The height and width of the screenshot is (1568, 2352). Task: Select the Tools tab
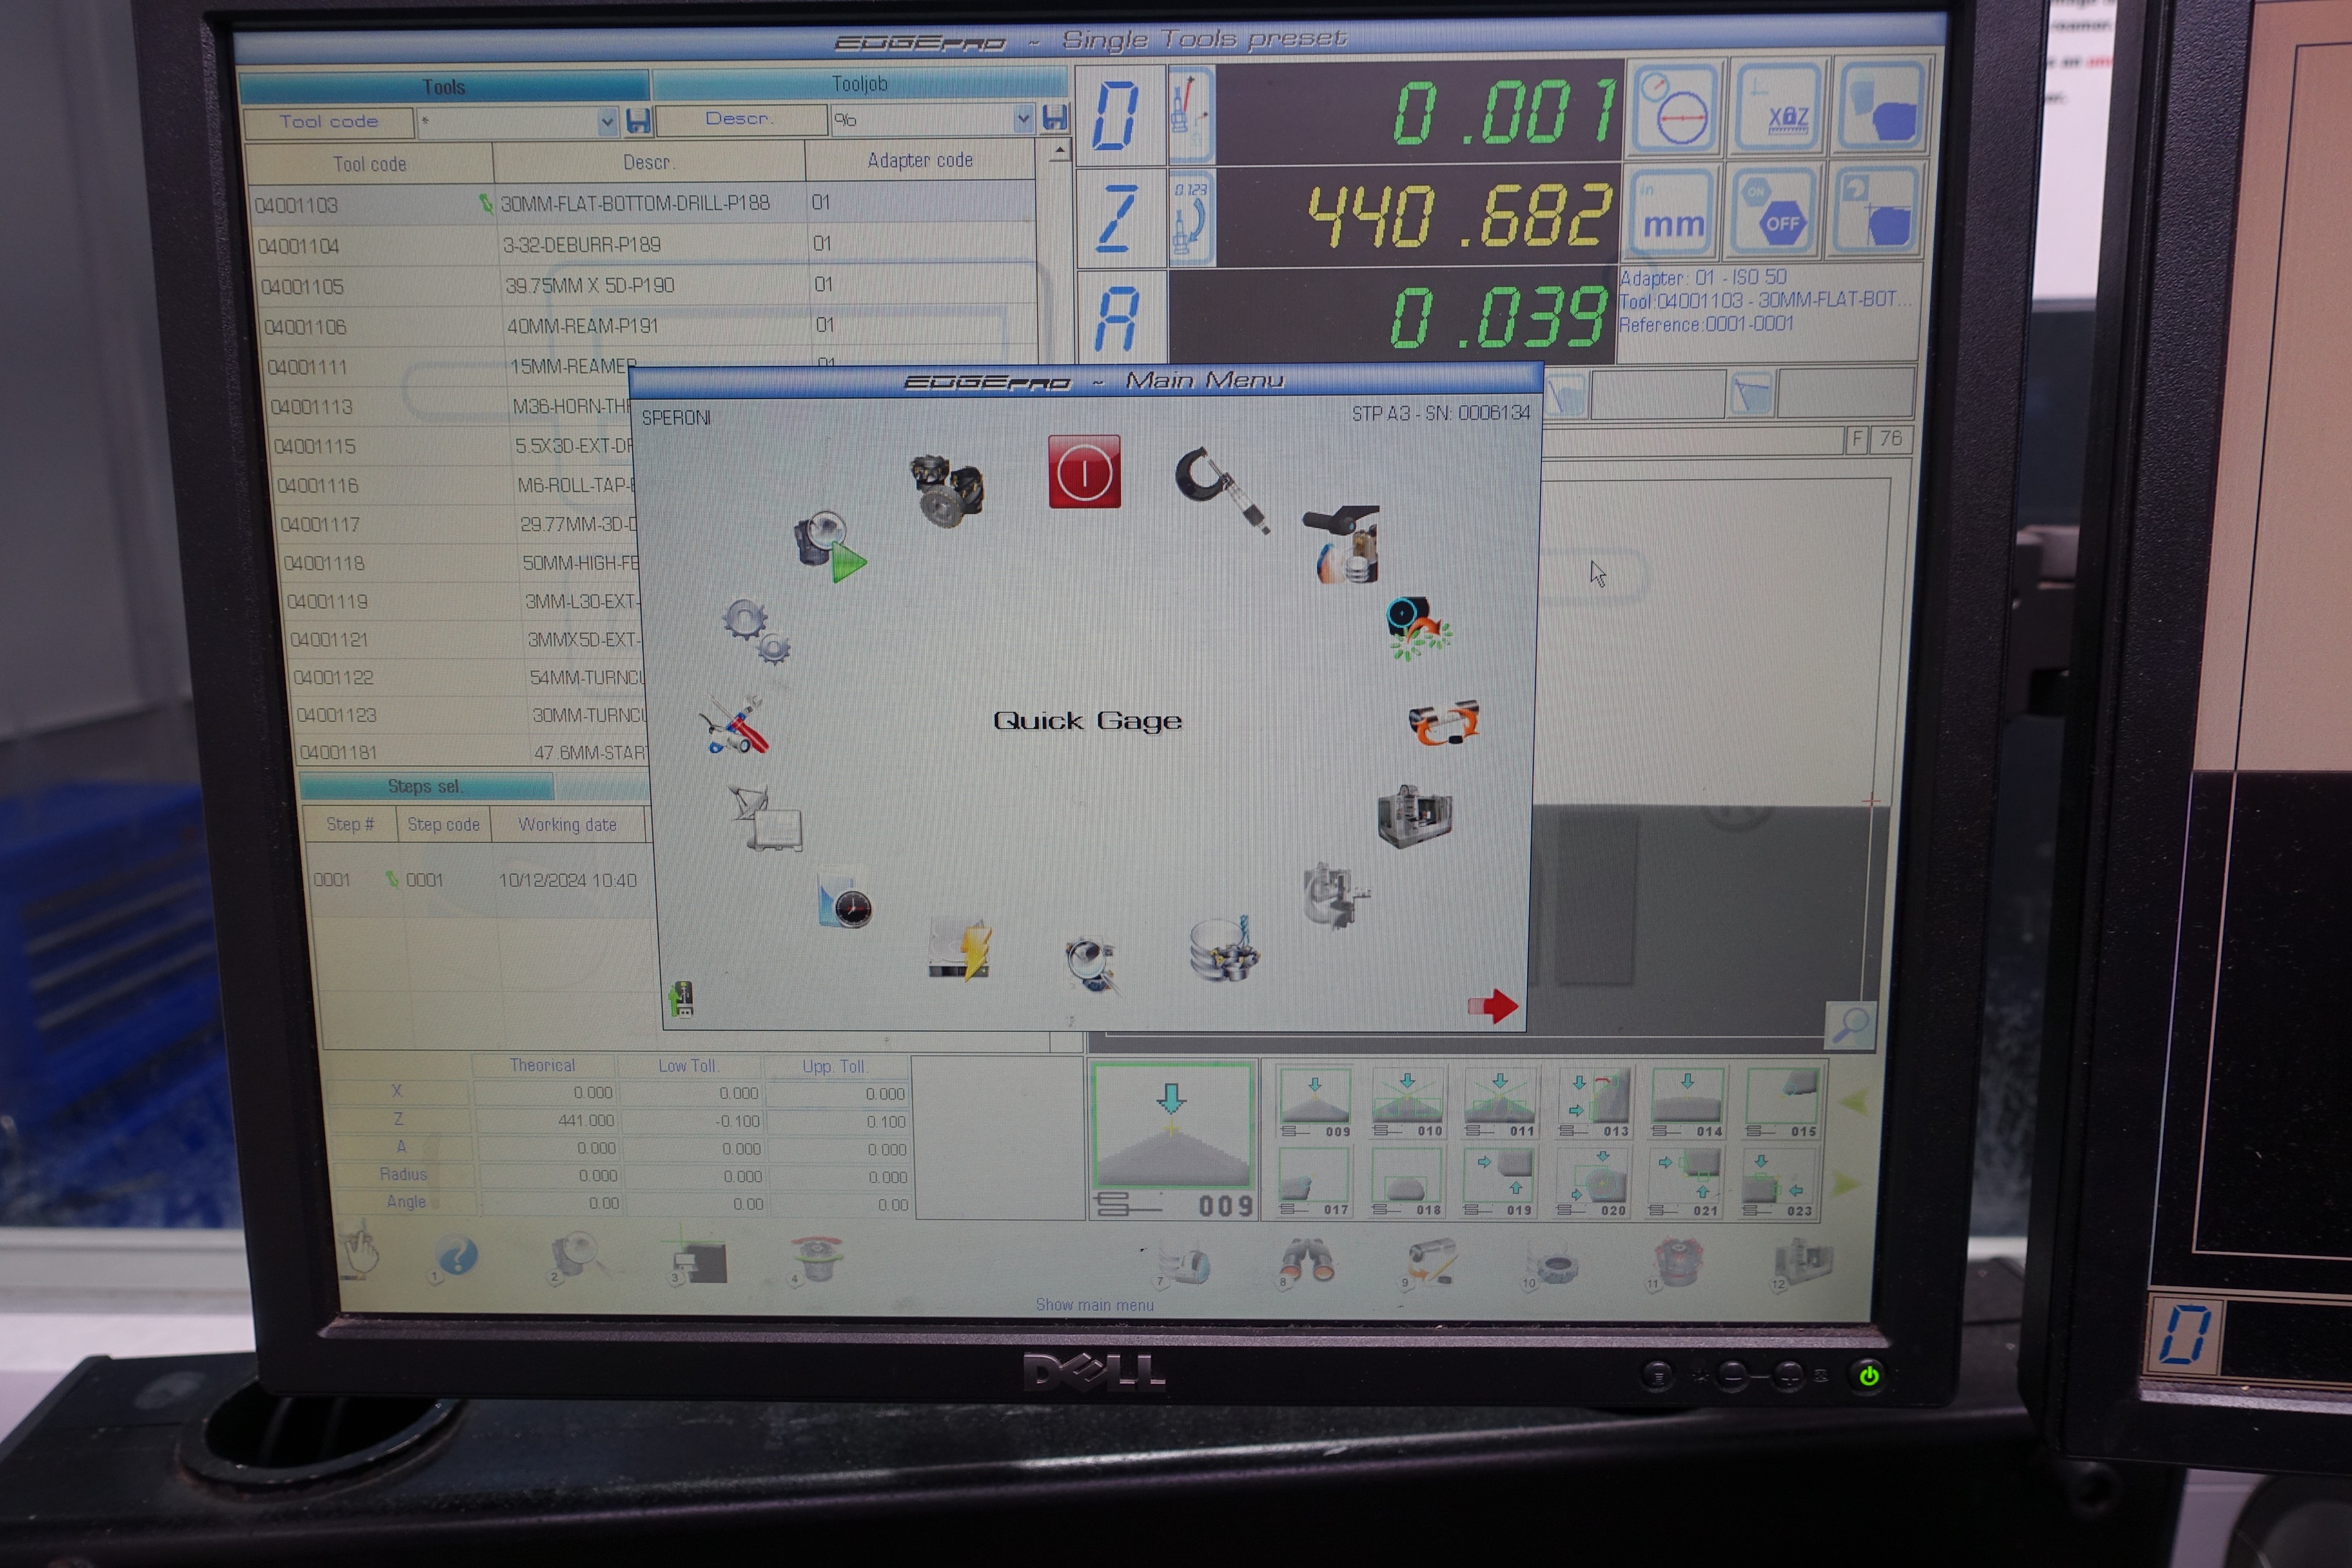pyautogui.click(x=443, y=88)
